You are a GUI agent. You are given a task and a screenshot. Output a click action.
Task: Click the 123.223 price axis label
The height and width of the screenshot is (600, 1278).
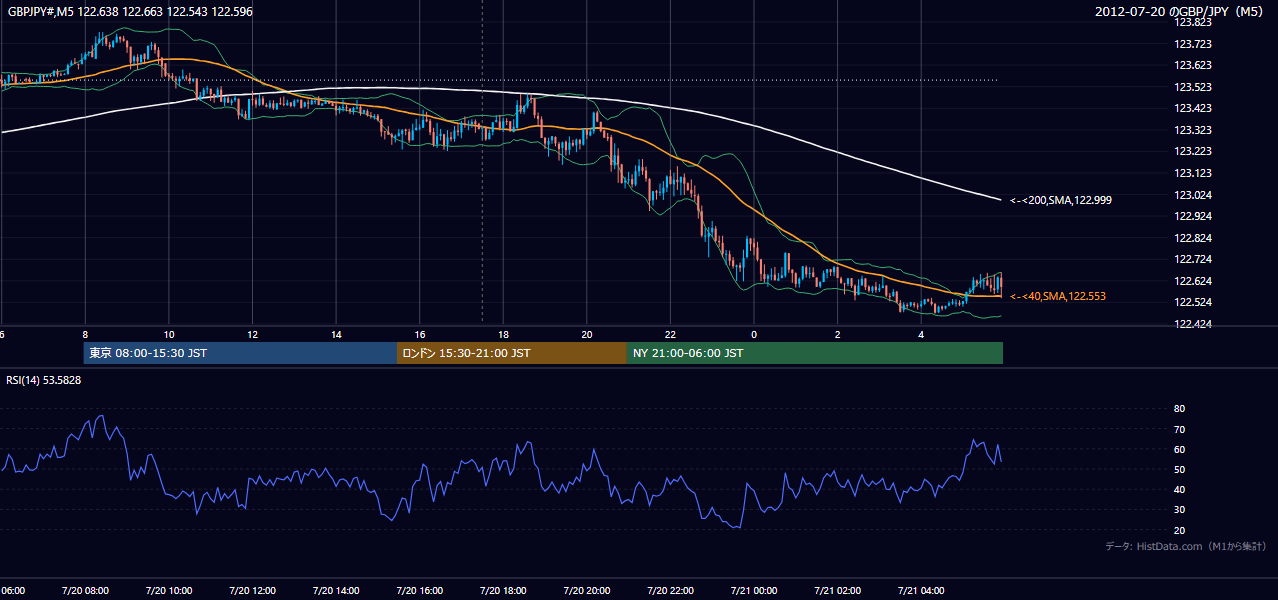tap(1192, 152)
